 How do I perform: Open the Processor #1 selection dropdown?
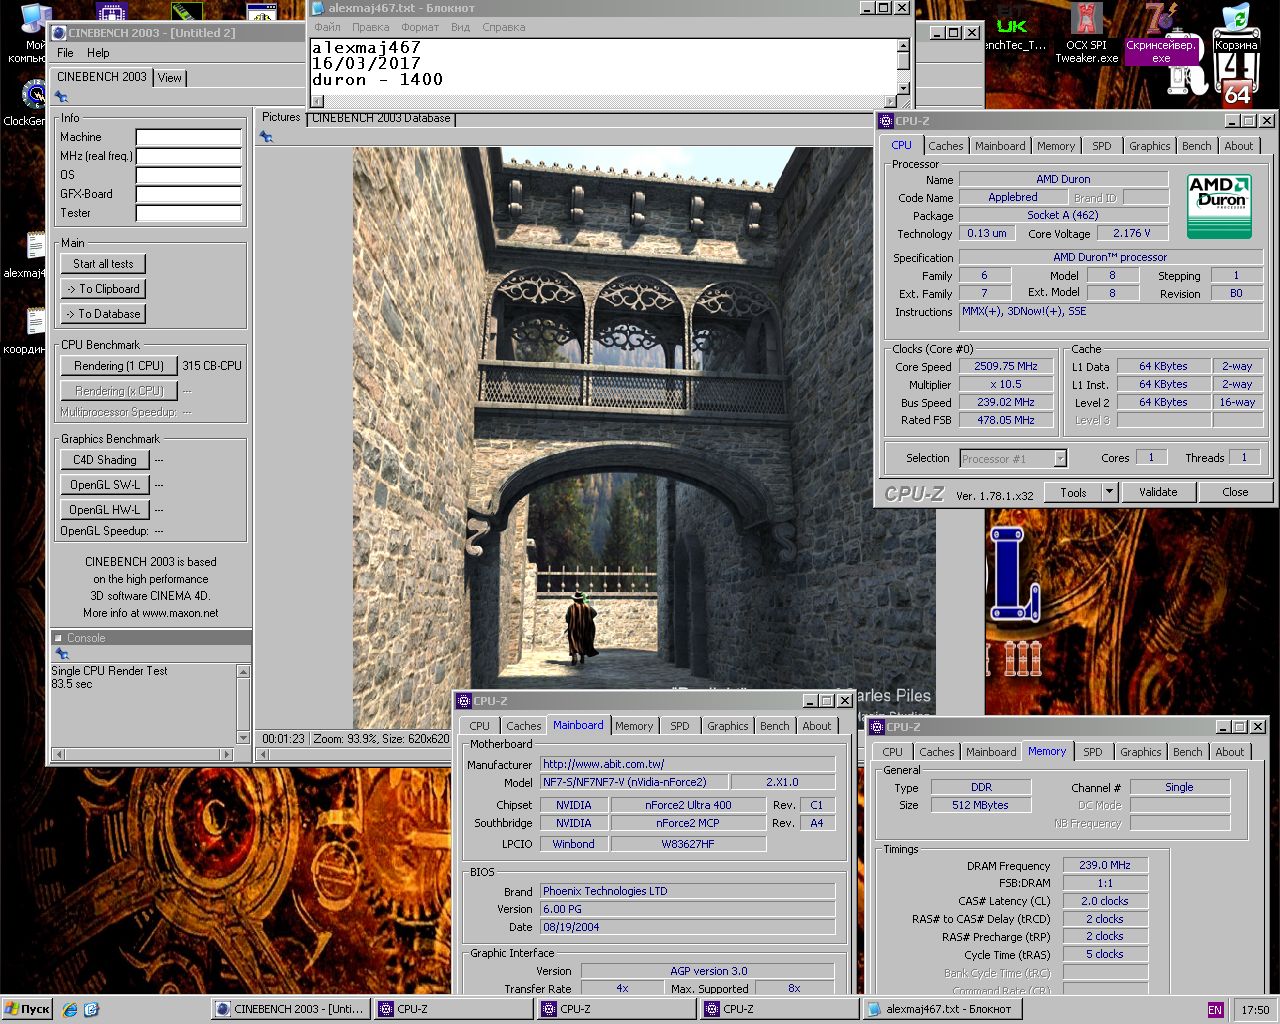click(1060, 459)
